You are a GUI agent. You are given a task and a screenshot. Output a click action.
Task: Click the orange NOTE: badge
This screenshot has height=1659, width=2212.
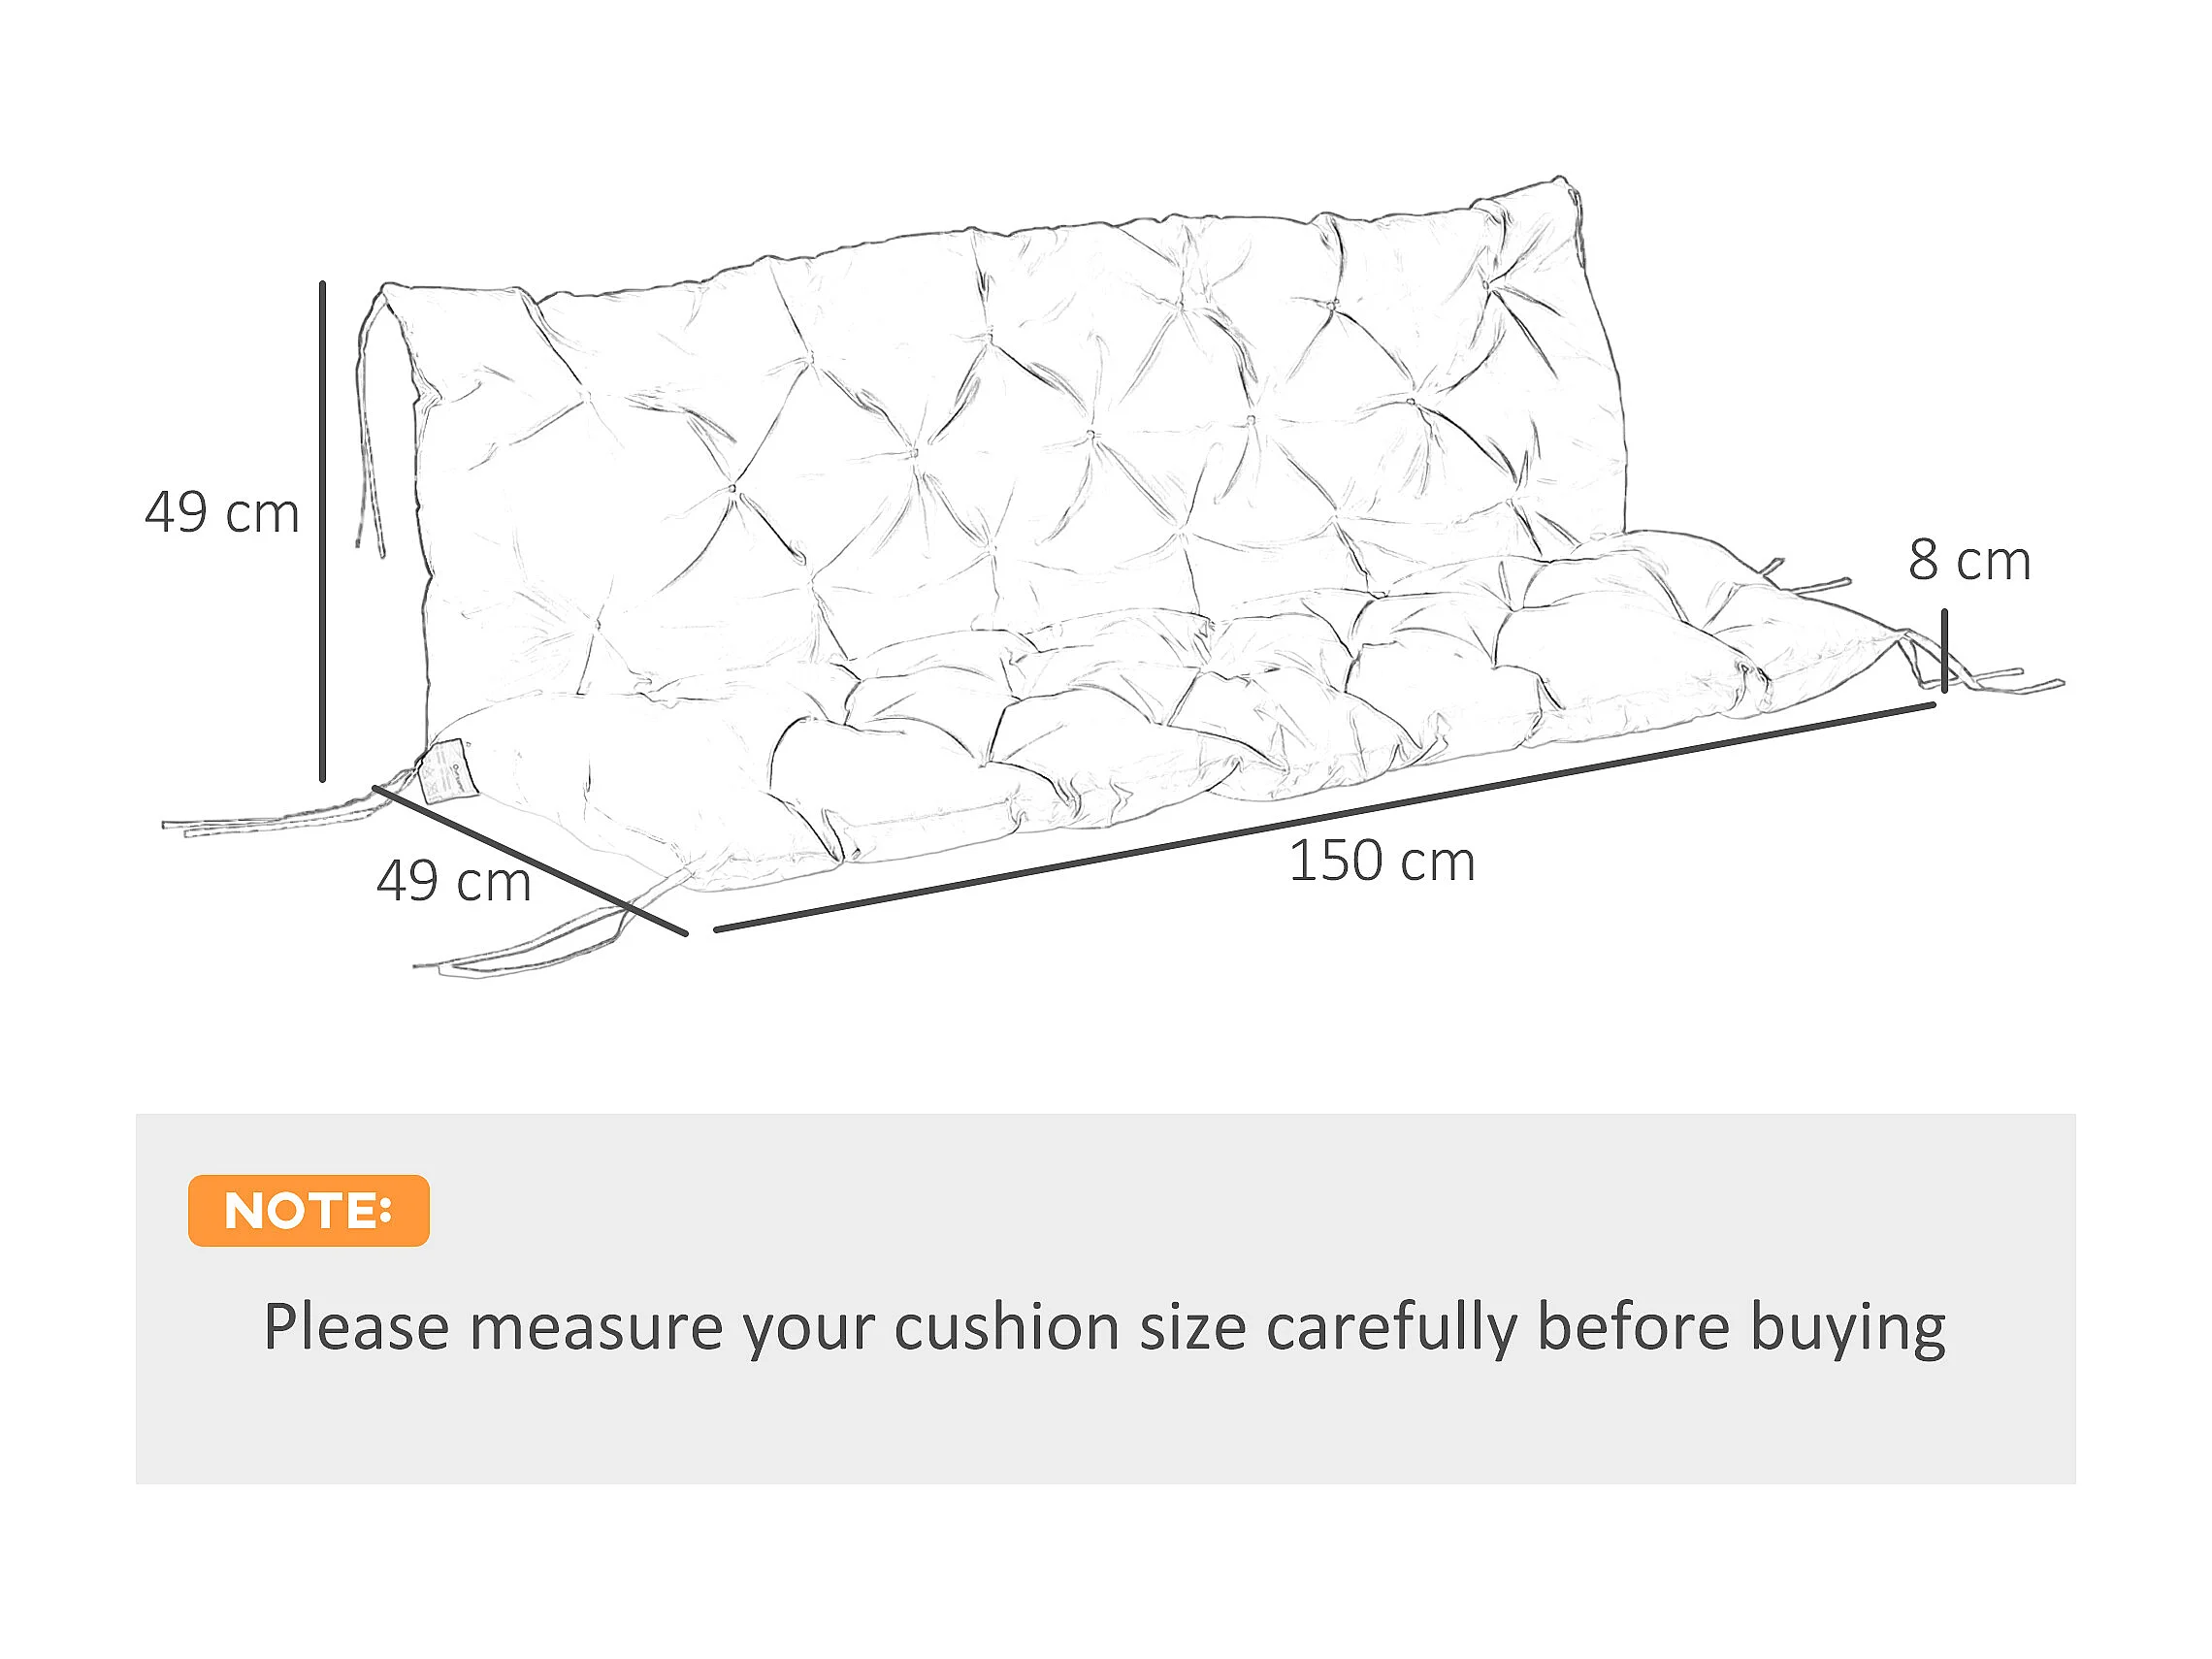tap(308, 1210)
